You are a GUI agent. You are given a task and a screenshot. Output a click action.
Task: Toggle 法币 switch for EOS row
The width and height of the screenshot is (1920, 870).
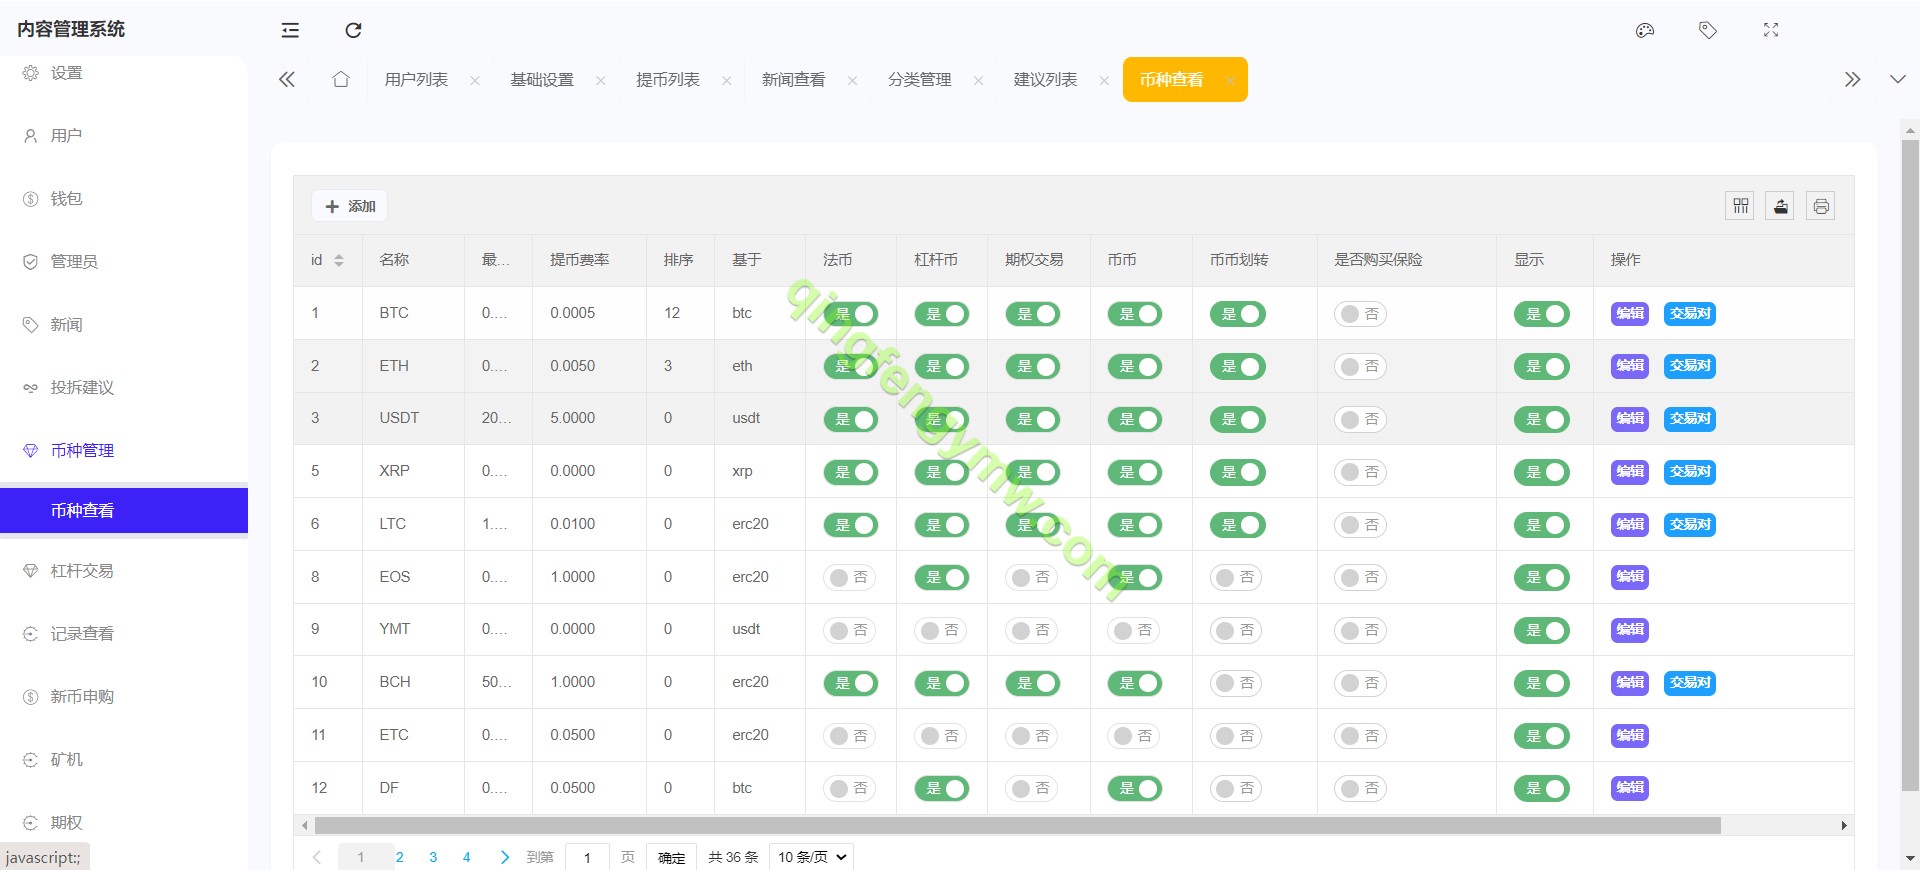850,577
